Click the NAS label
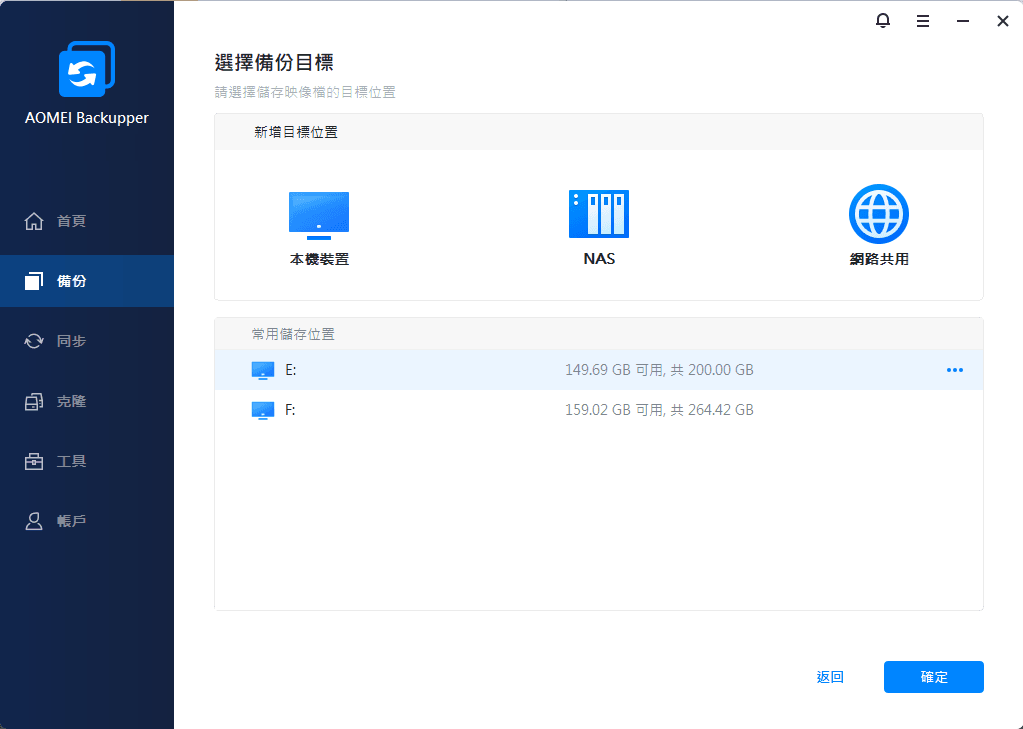1023x729 pixels. (599, 258)
